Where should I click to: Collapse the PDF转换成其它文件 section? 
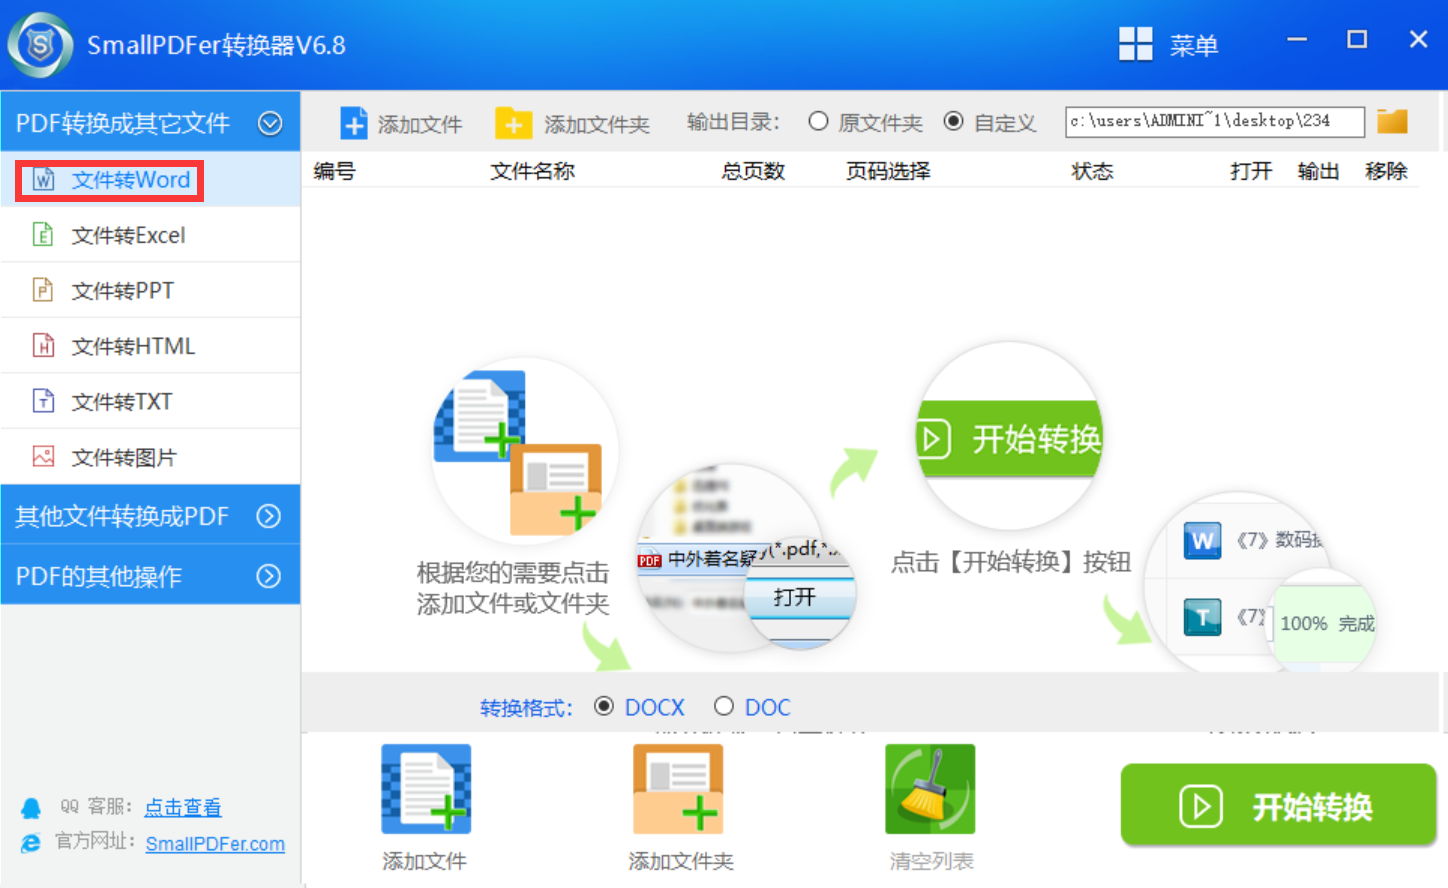point(270,123)
